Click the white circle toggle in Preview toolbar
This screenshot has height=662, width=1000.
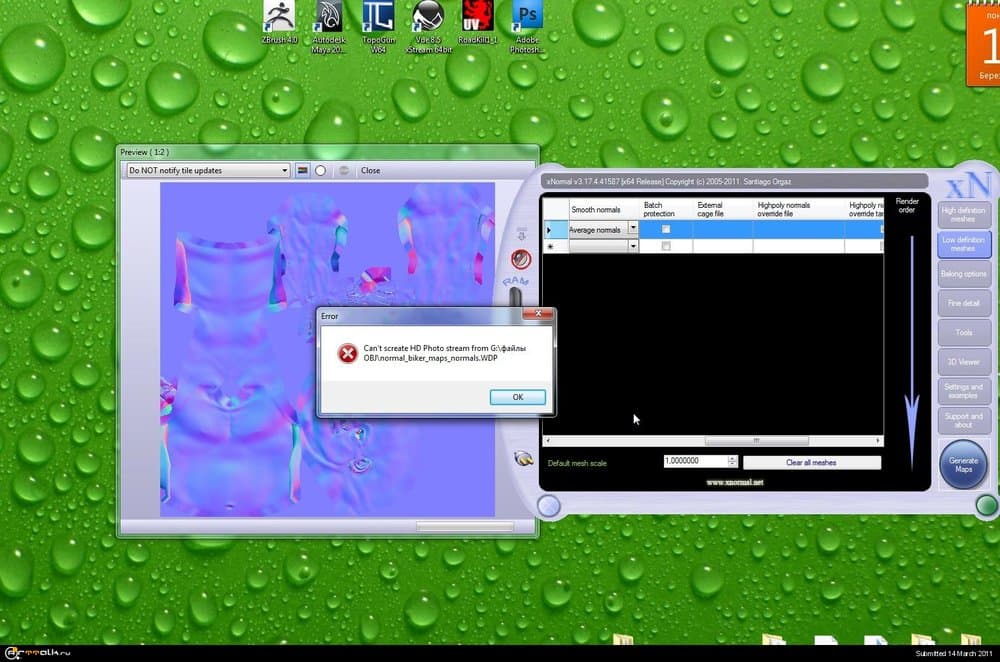[x=321, y=170]
